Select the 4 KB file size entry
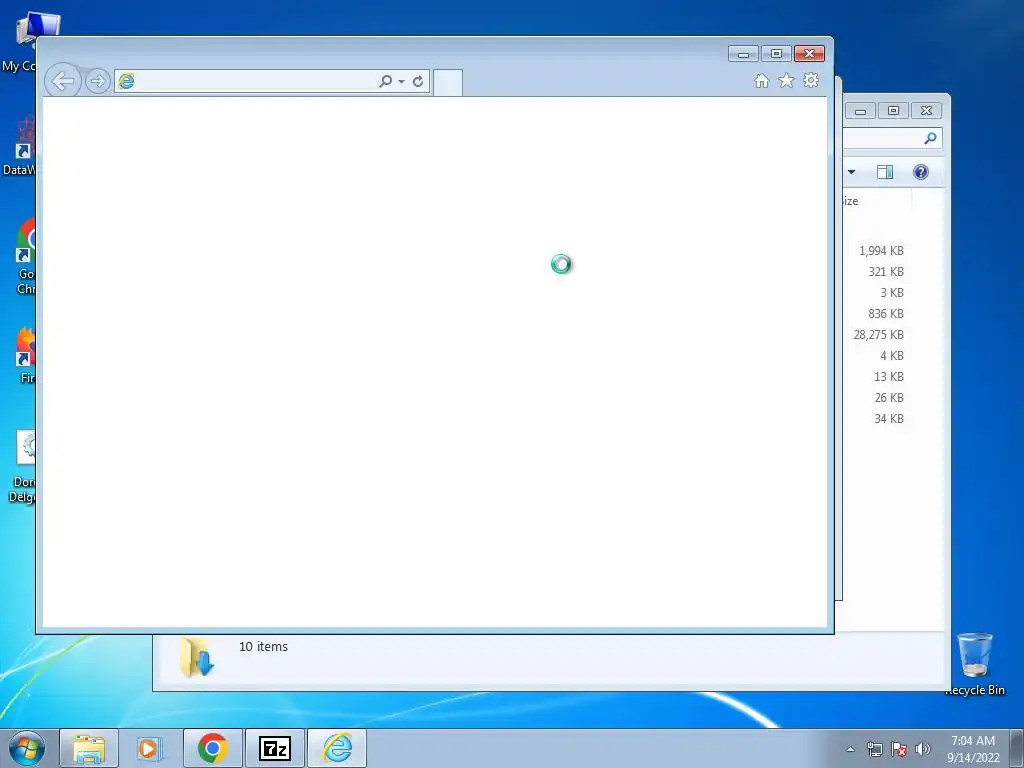1024x768 pixels. (891, 355)
